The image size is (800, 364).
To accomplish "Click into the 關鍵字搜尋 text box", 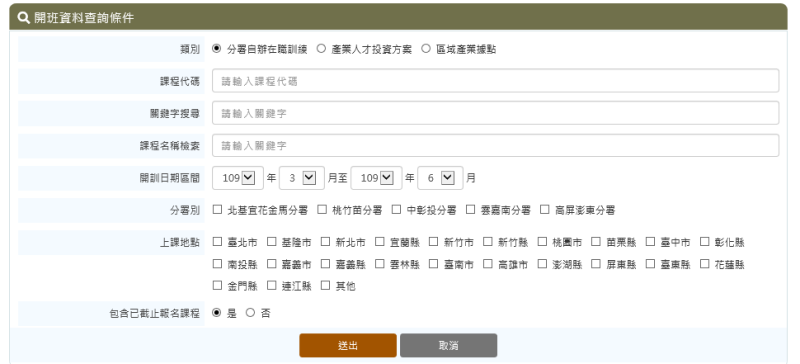I will [x=495, y=113].
